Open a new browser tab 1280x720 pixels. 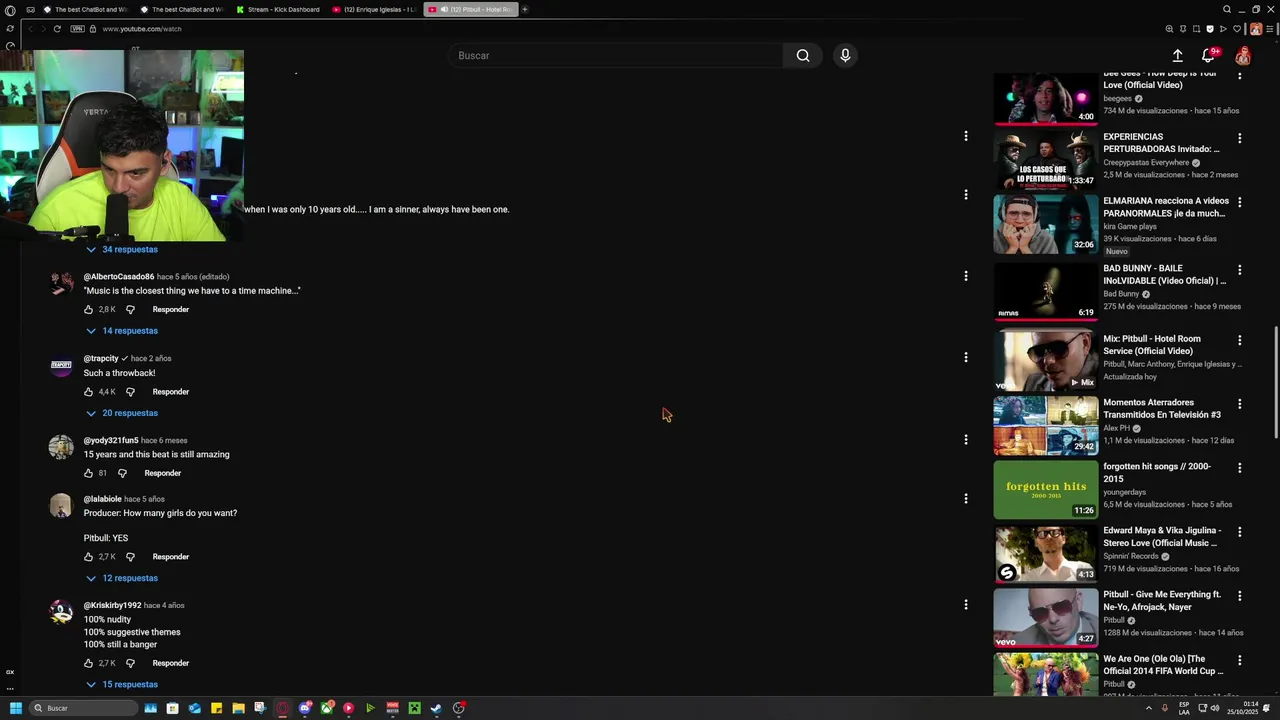pos(525,10)
